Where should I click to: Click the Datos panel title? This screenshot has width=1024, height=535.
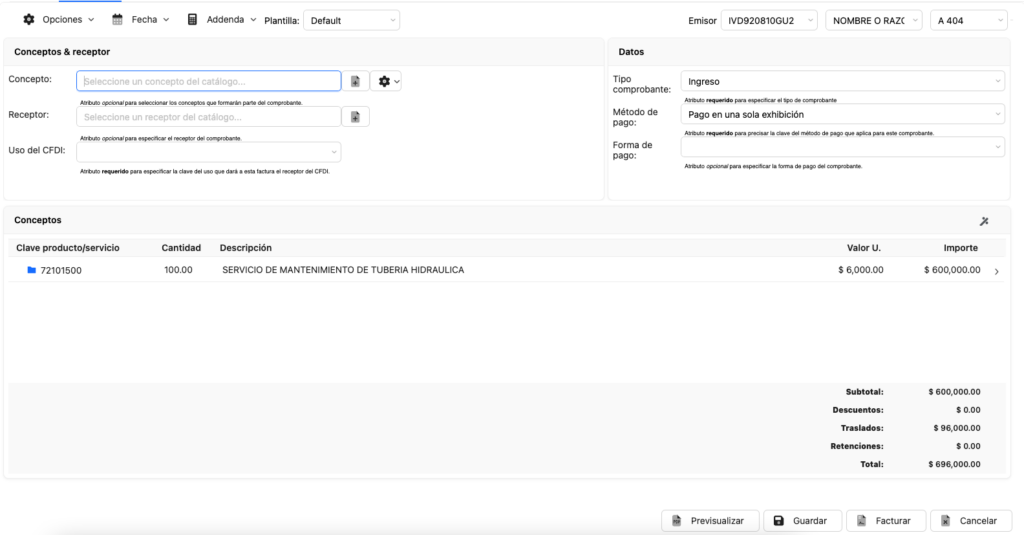click(631, 52)
